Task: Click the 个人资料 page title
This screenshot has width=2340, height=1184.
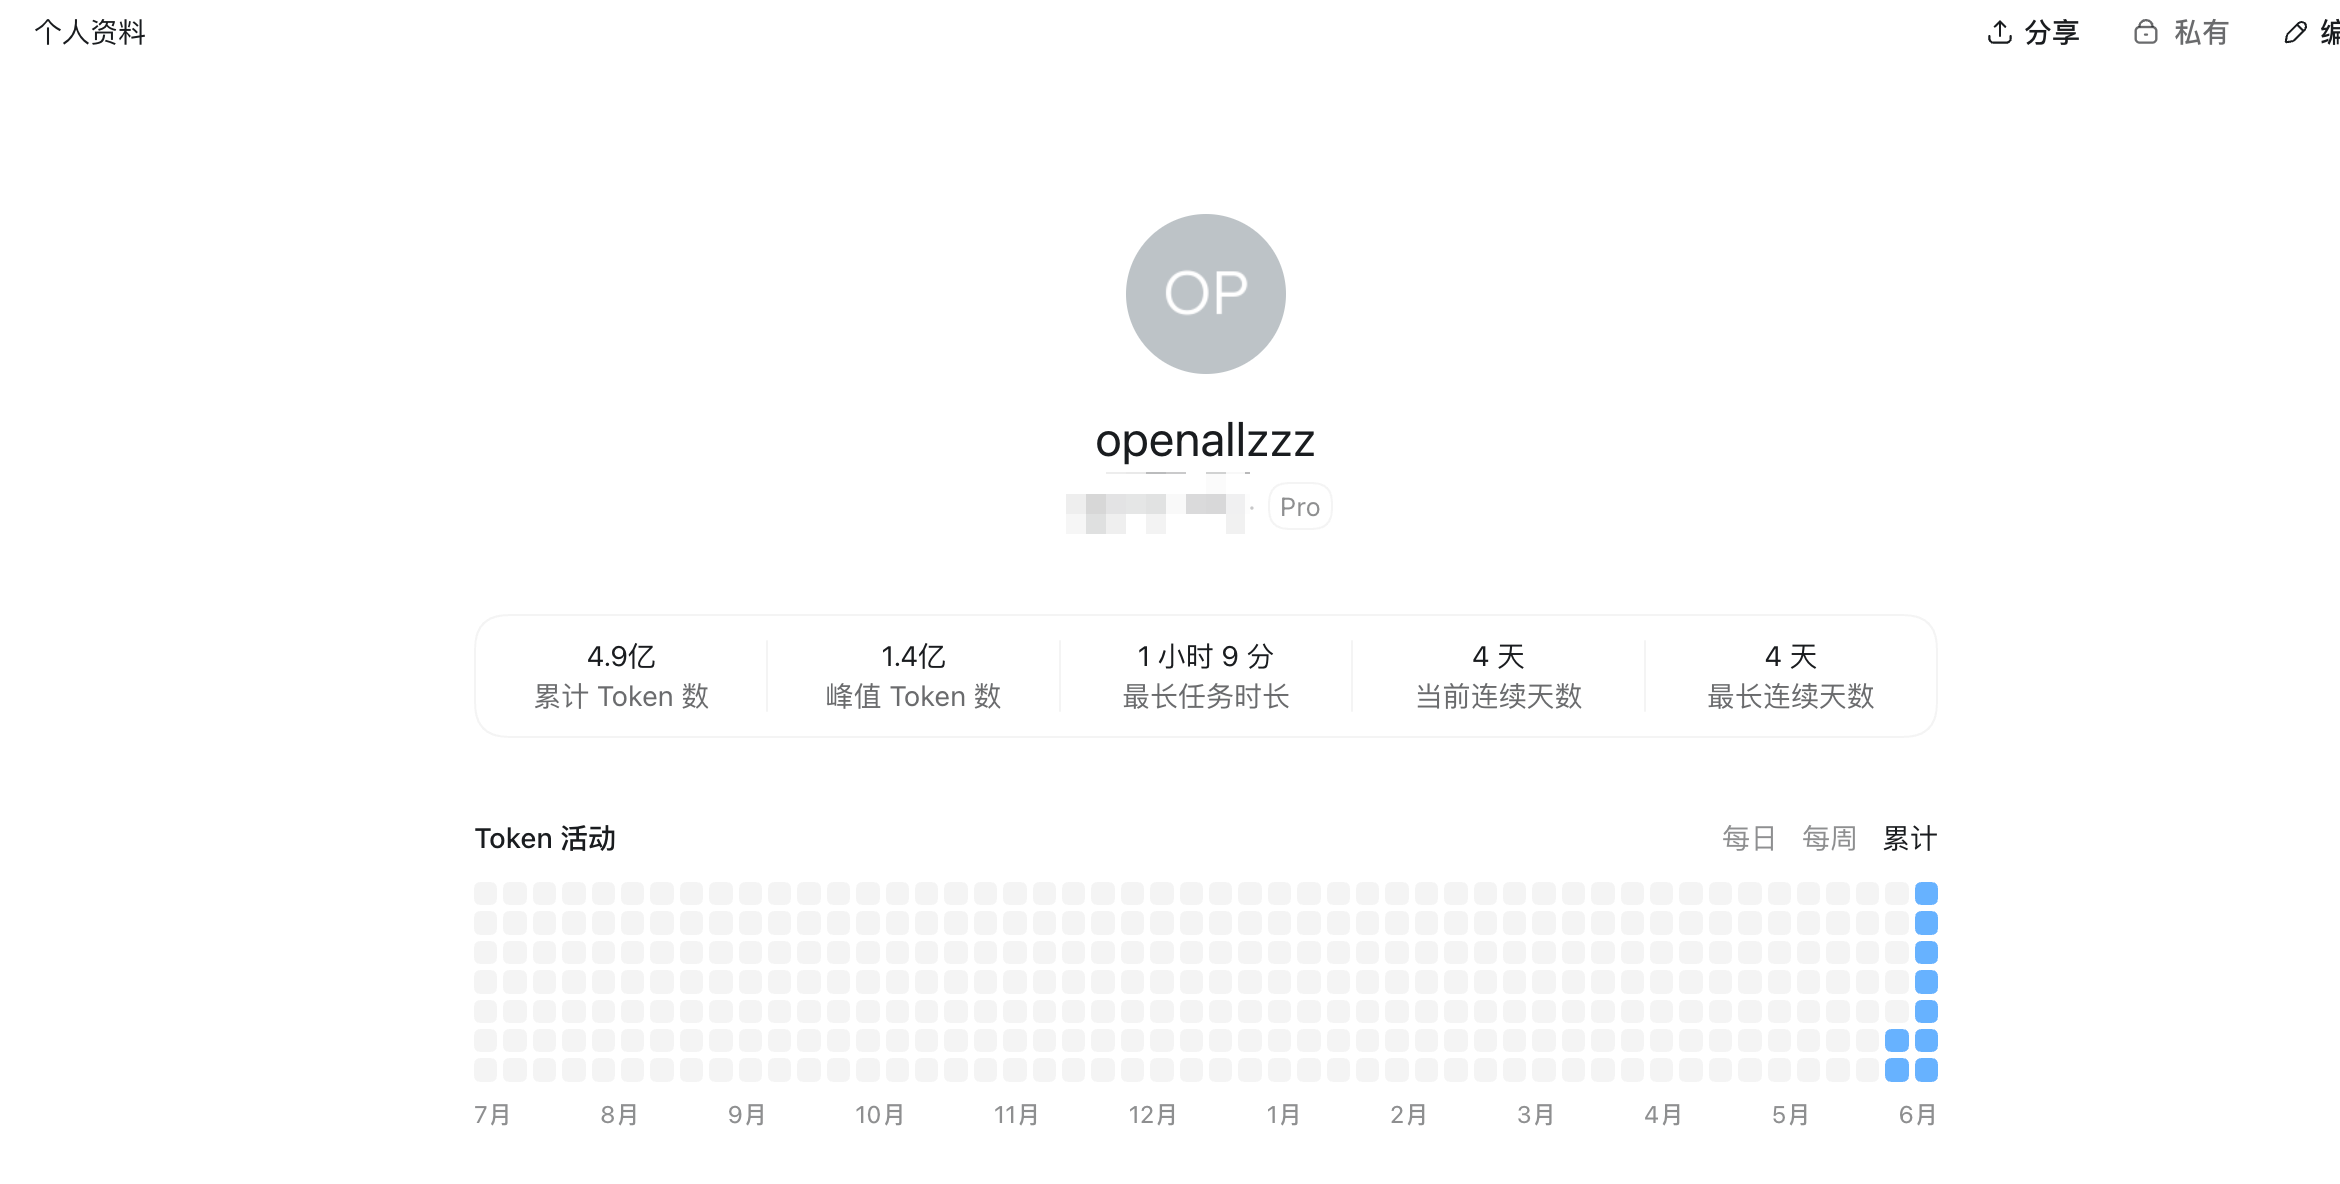Action: pyautogui.click(x=90, y=32)
